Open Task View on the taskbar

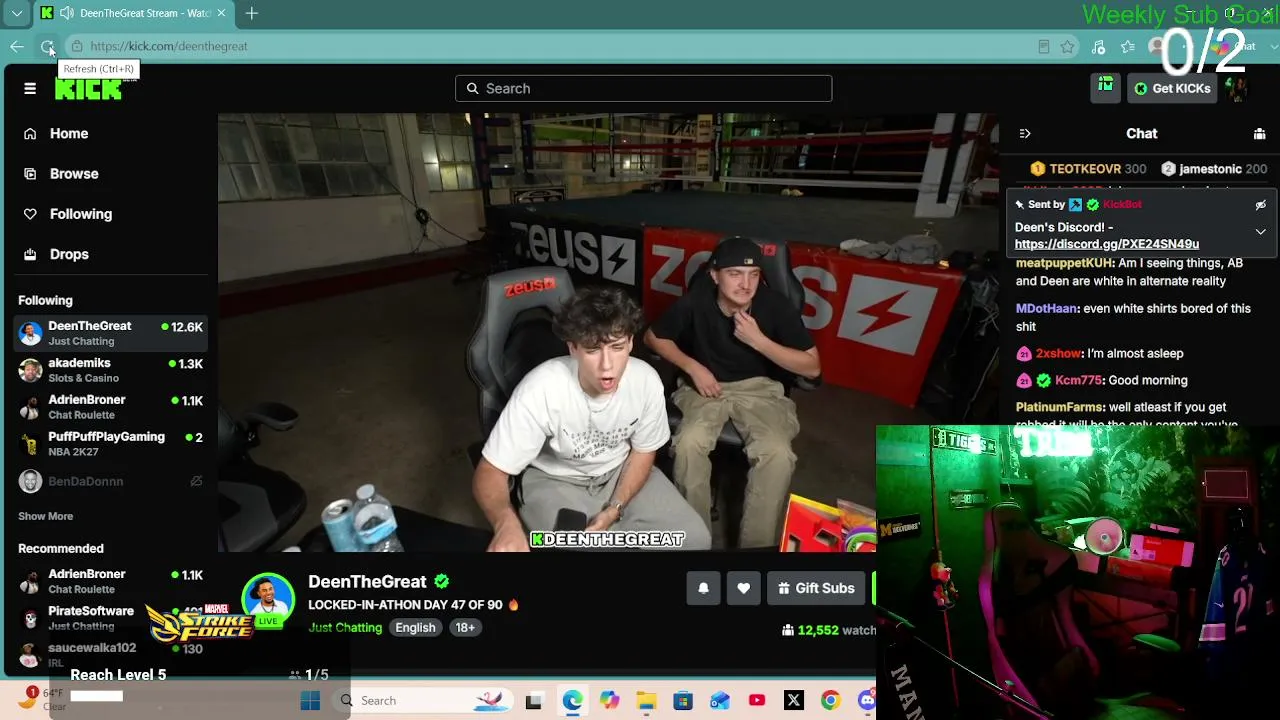point(534,701)
